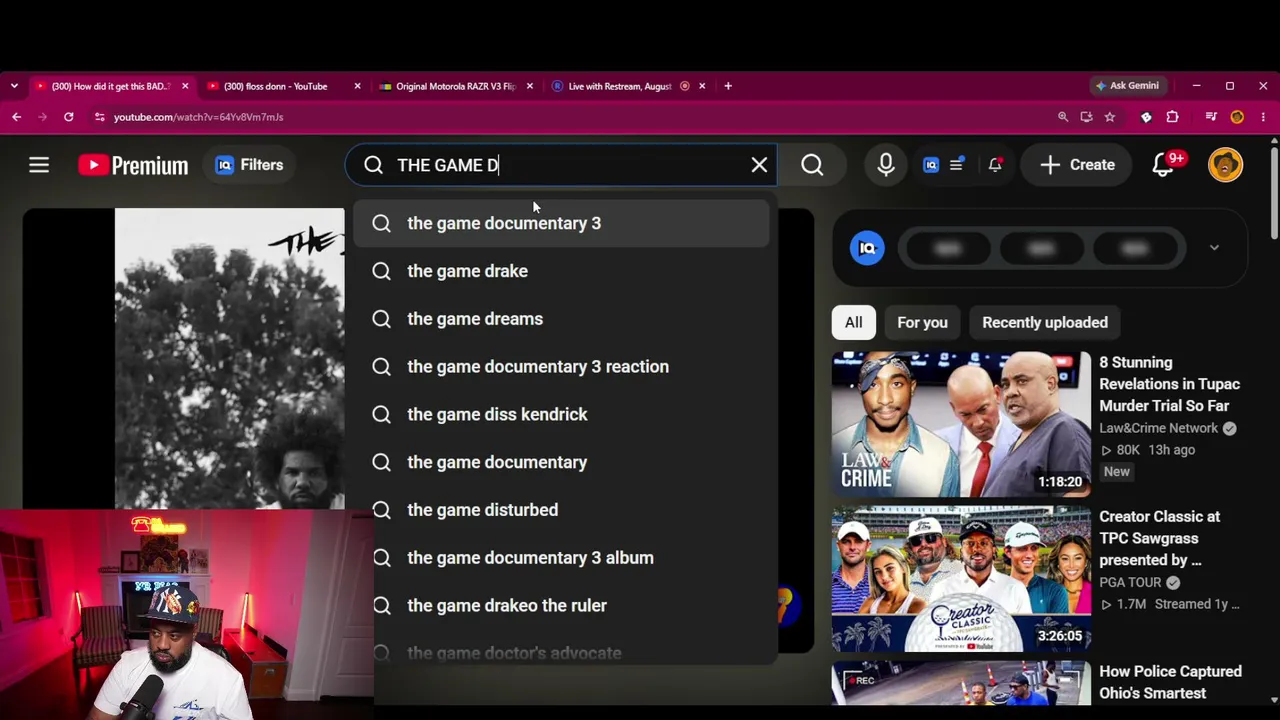This screenshot has height=720, width=1280.
Task: Open the Create upload menu
Action: pyautogui.click(x=1077, y=165)
